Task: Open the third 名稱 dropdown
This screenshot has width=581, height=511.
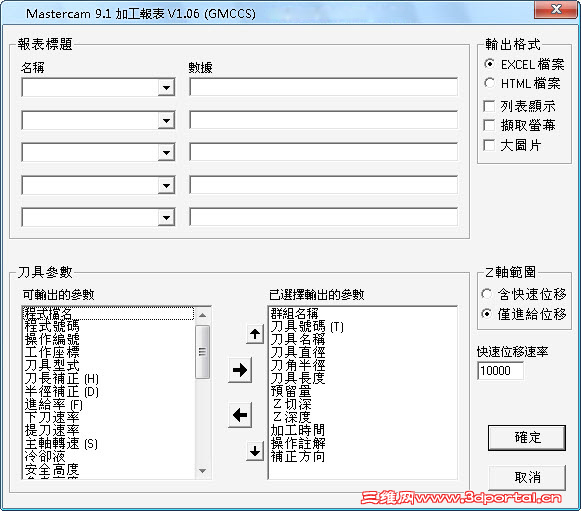Action: [x=166, y=152]
